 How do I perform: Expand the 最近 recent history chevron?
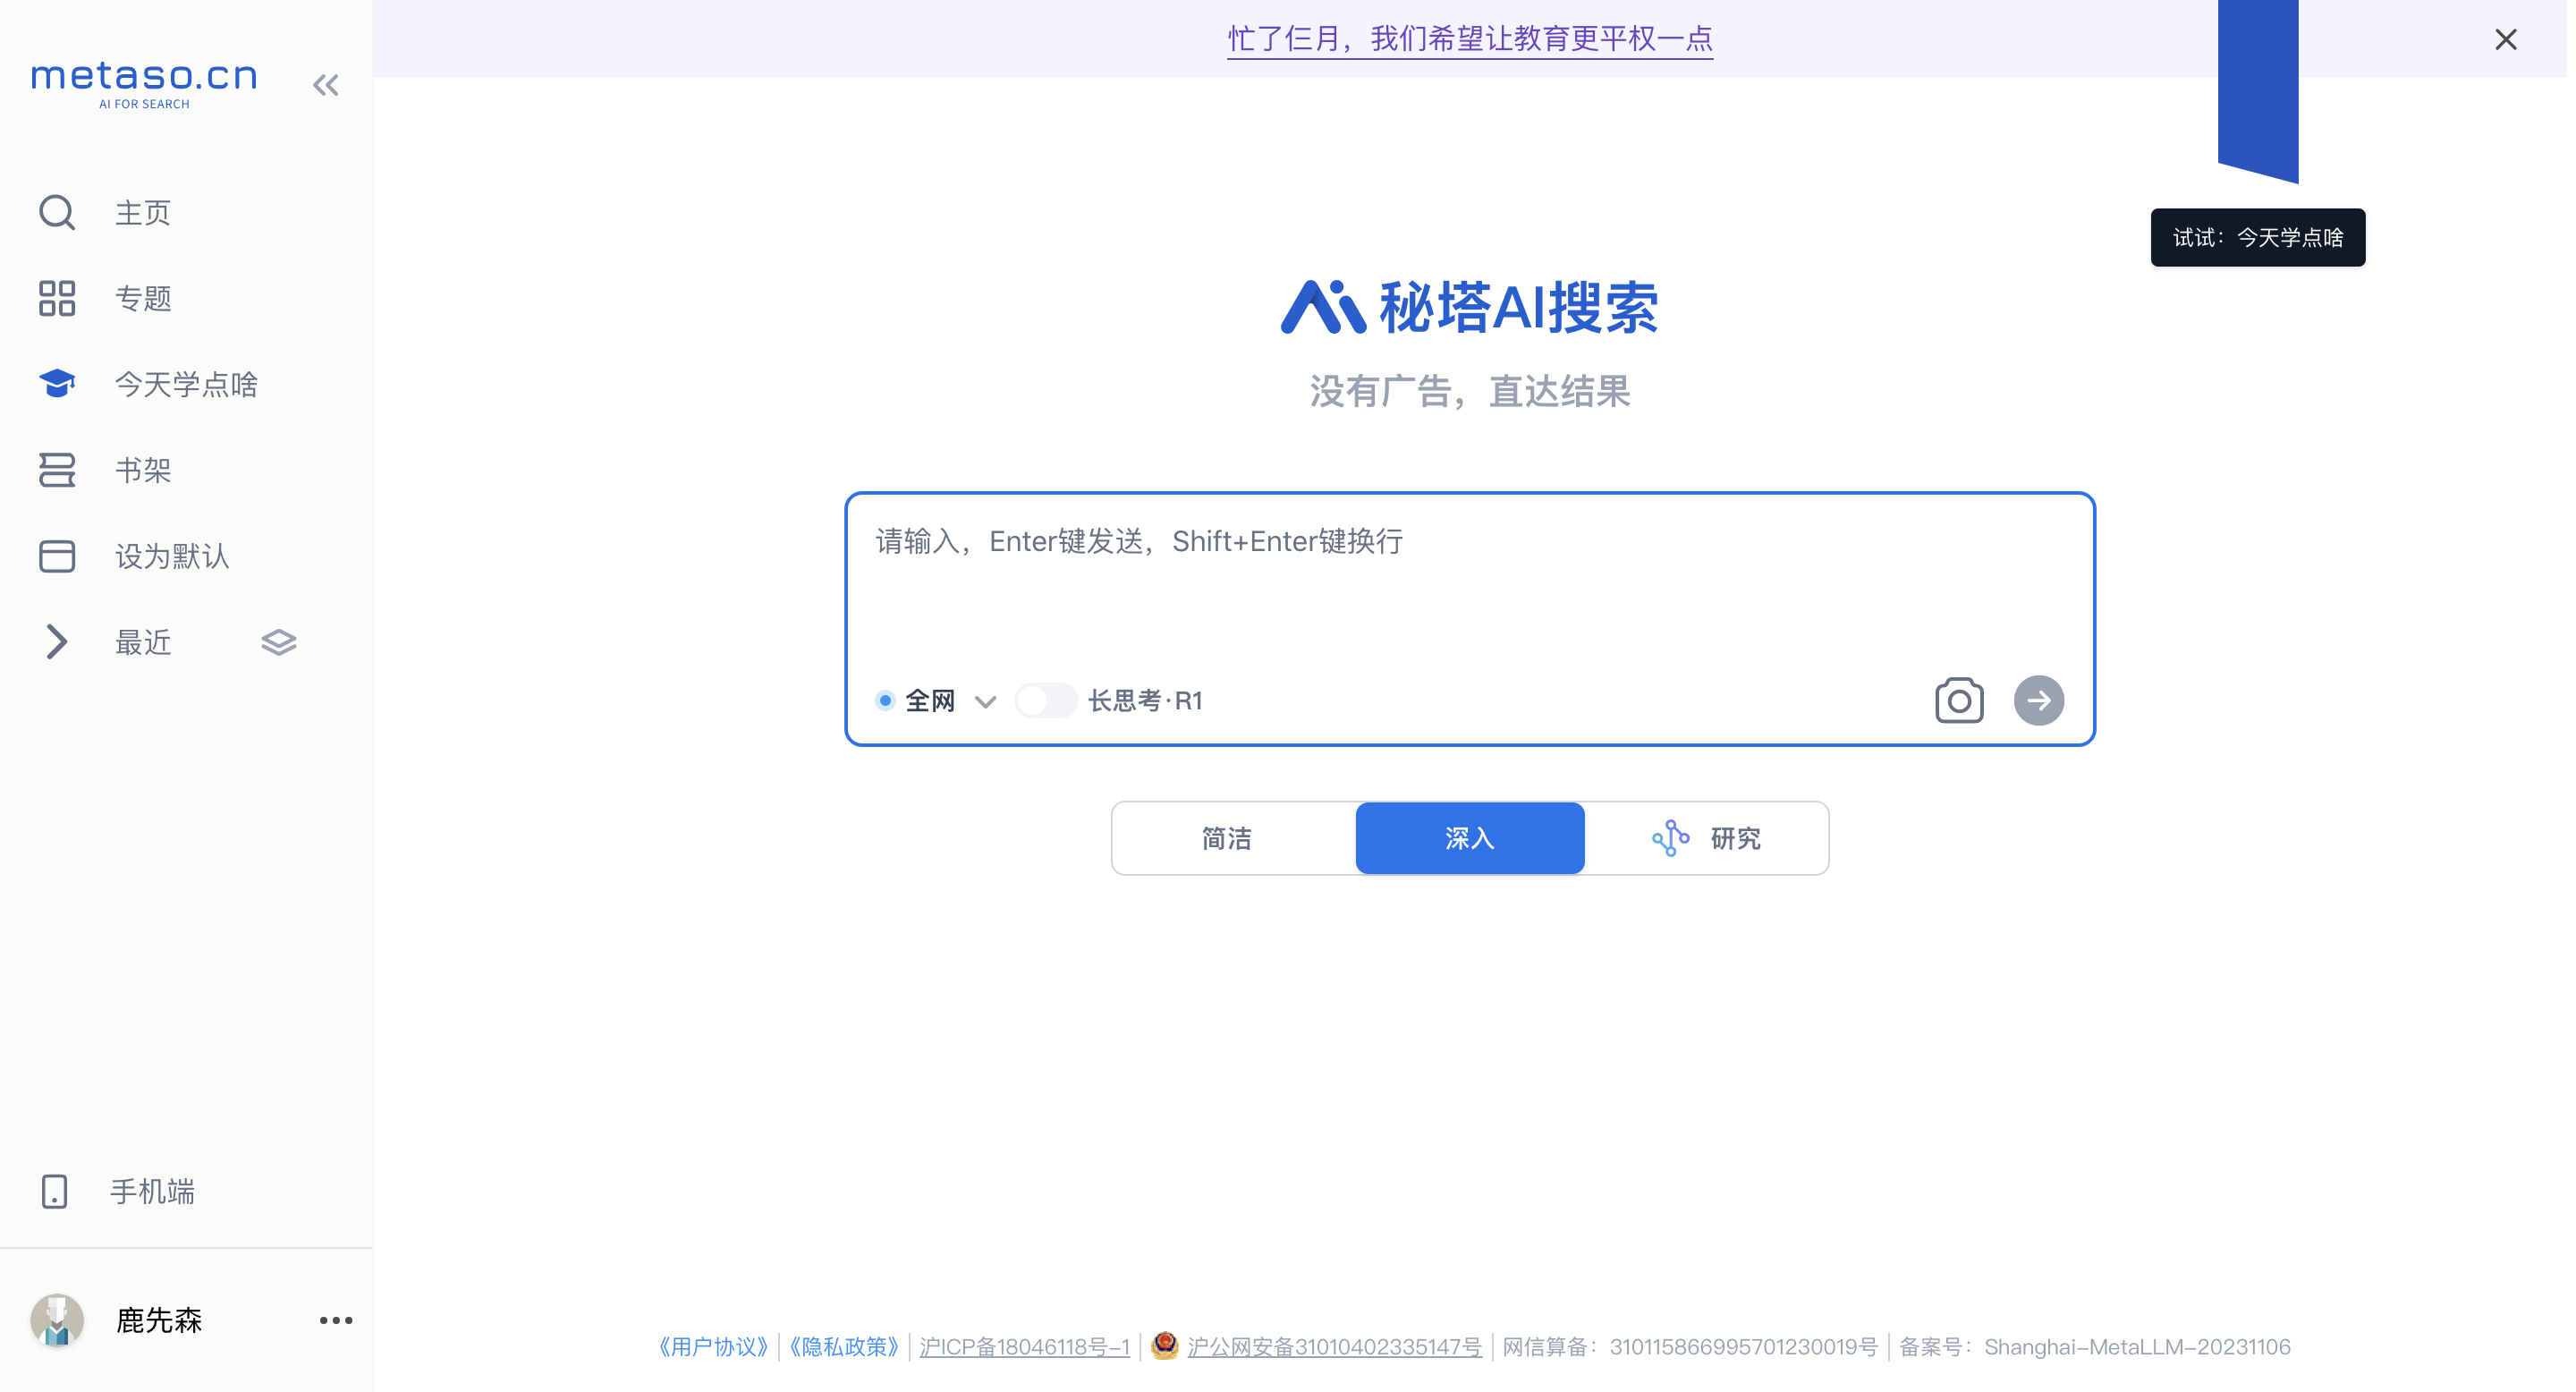pos(57,642)
